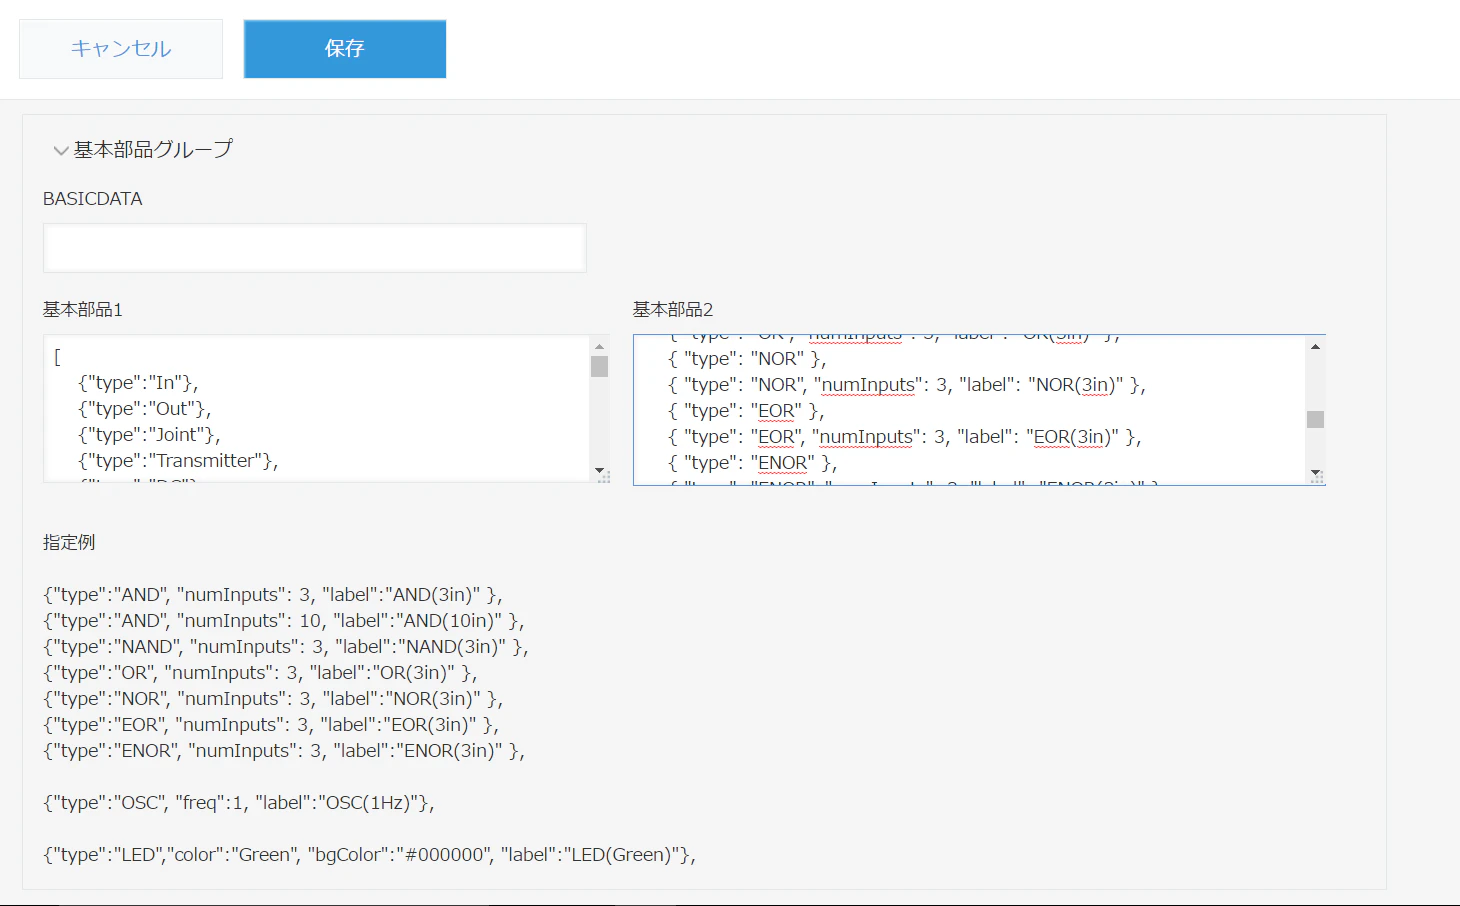This screenshot has width=1460, height=906.
Task: Click the AND(3in) example line
Action: 273,595
